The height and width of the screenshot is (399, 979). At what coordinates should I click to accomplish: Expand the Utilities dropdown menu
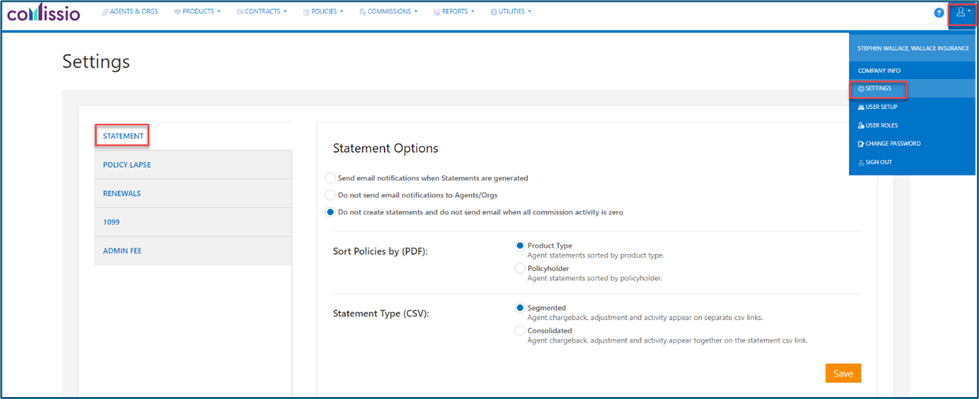coord(511,11)
